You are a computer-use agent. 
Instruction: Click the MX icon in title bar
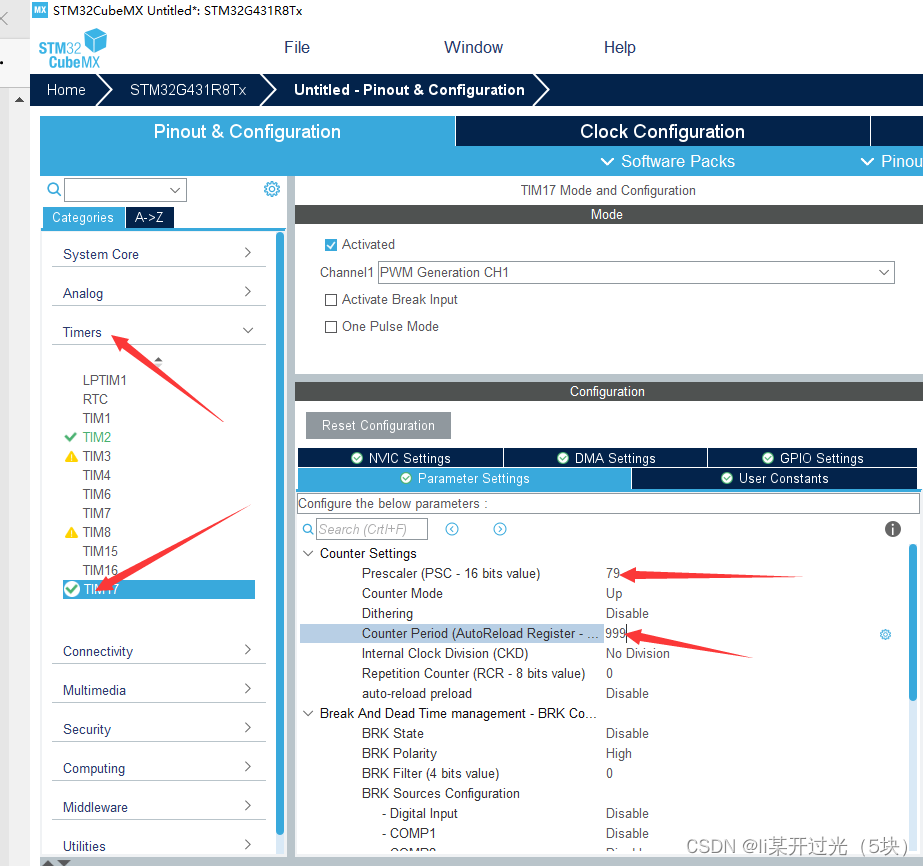coord(39,9)
